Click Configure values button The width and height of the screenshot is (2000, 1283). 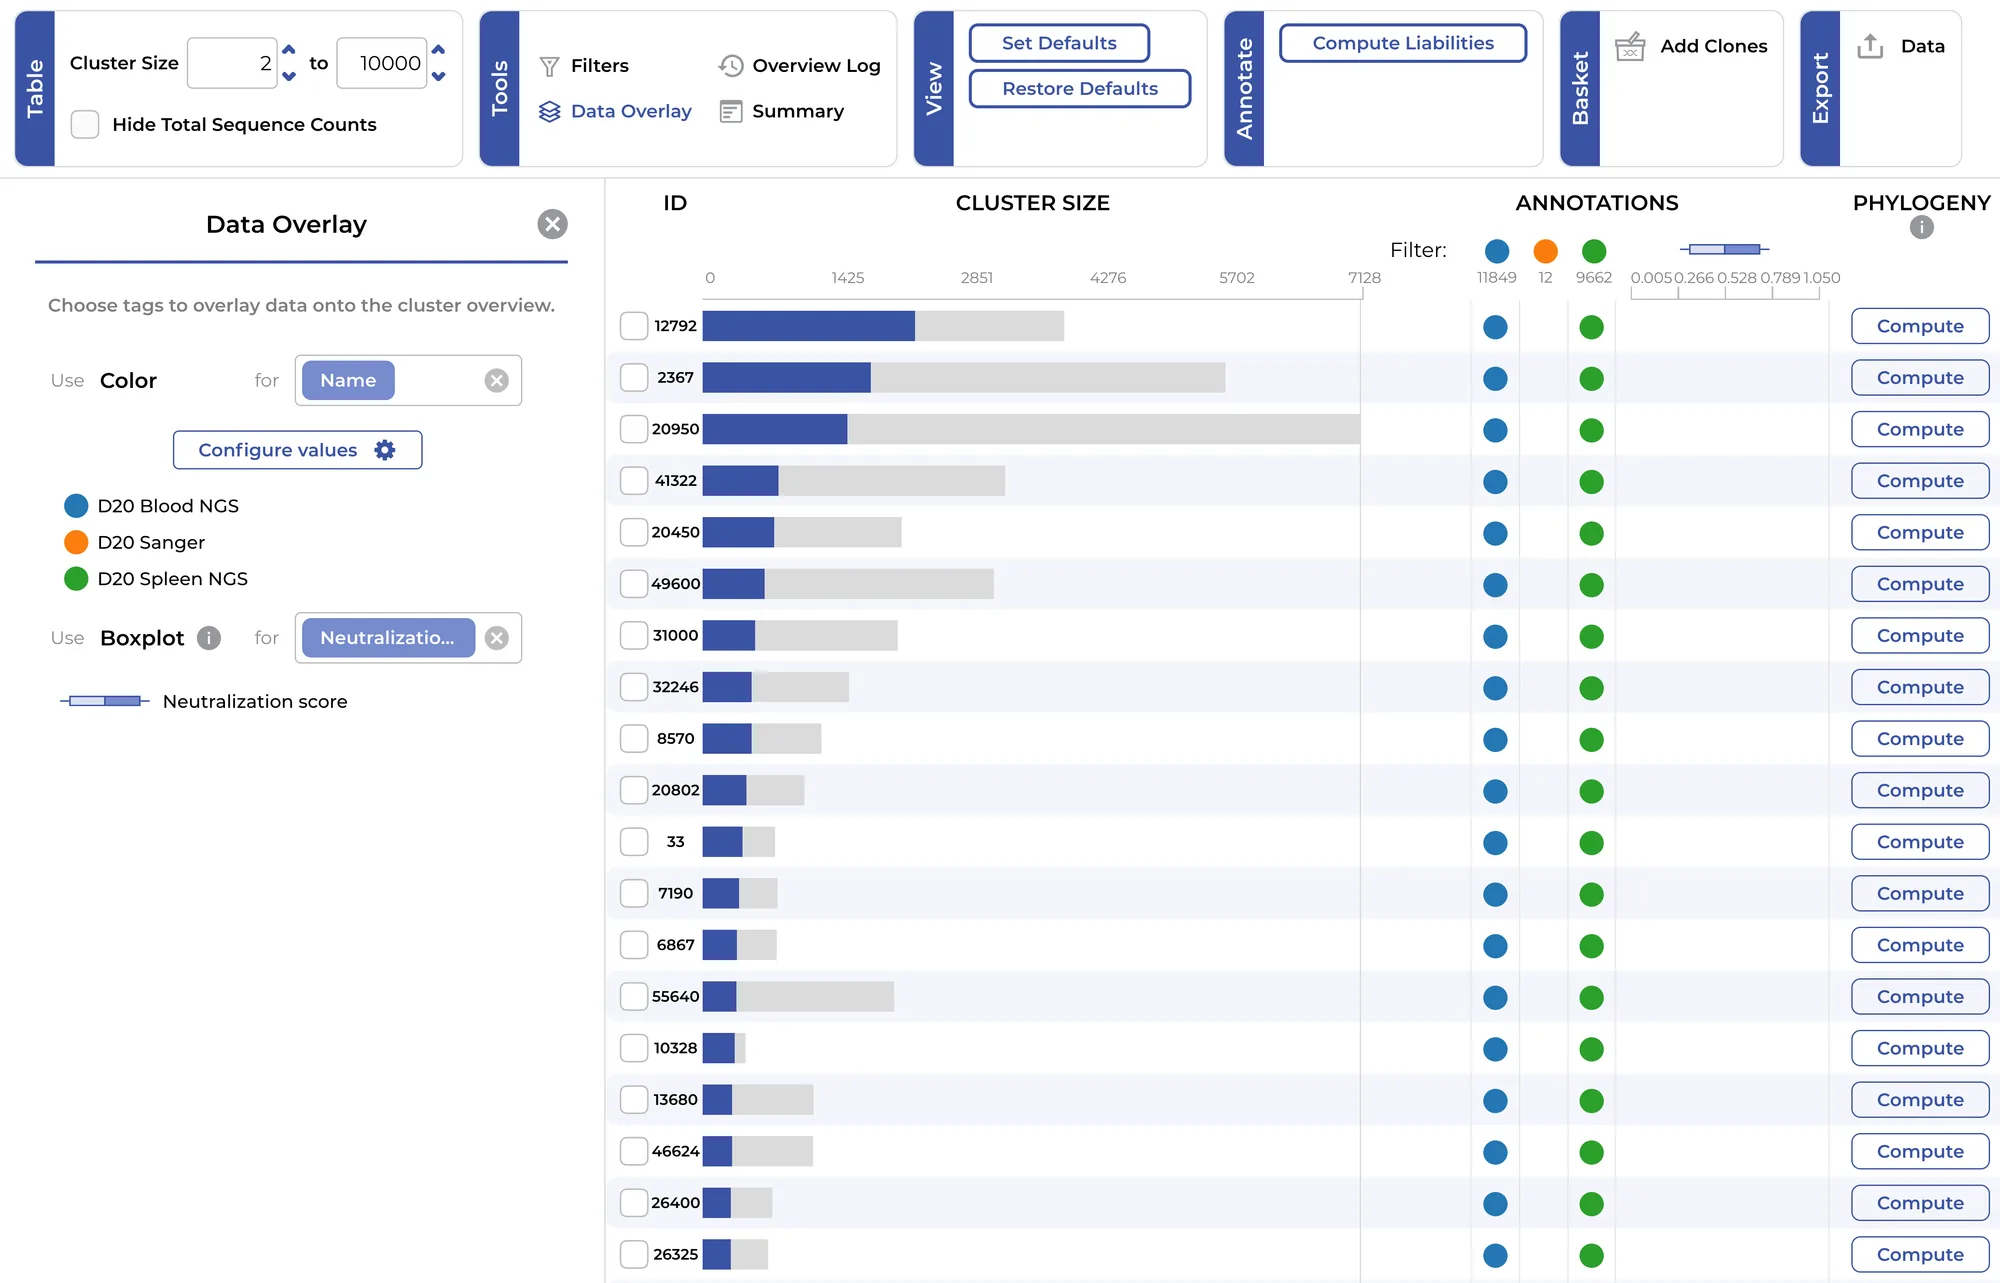pyautogui.click(x=297, y=450)
